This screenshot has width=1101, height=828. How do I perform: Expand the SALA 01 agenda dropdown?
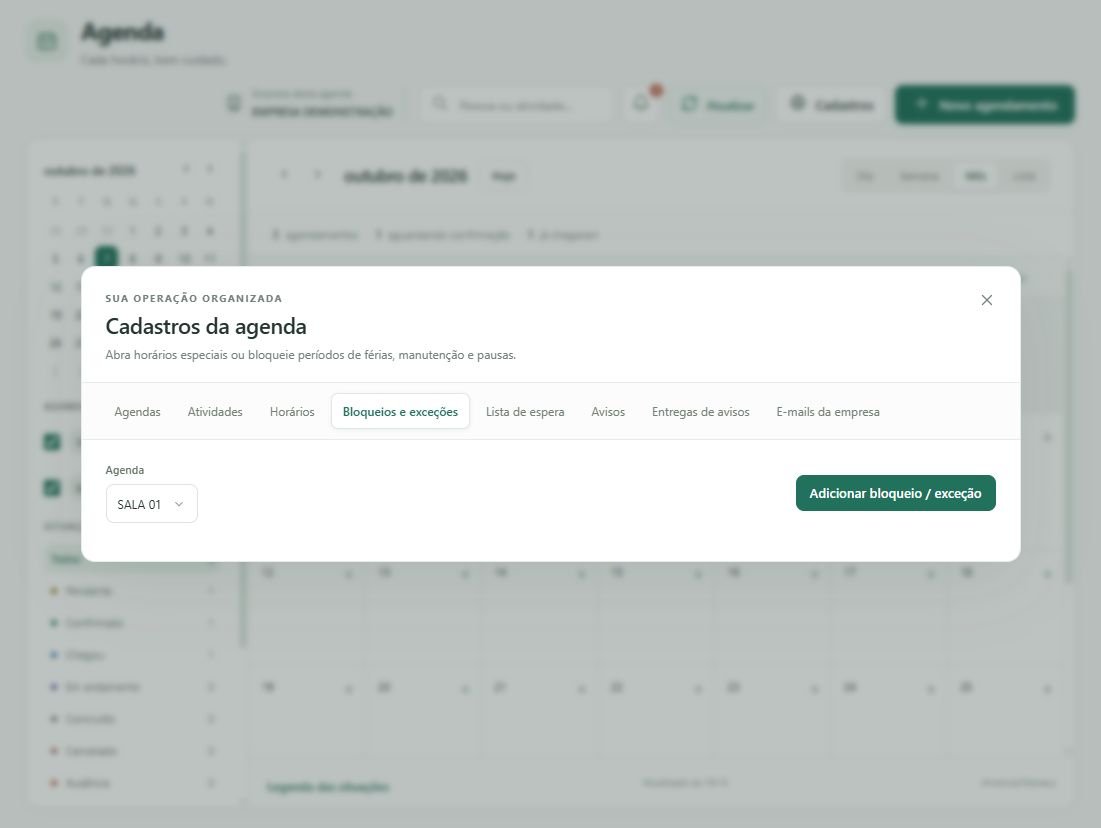(x=152, y=504)
